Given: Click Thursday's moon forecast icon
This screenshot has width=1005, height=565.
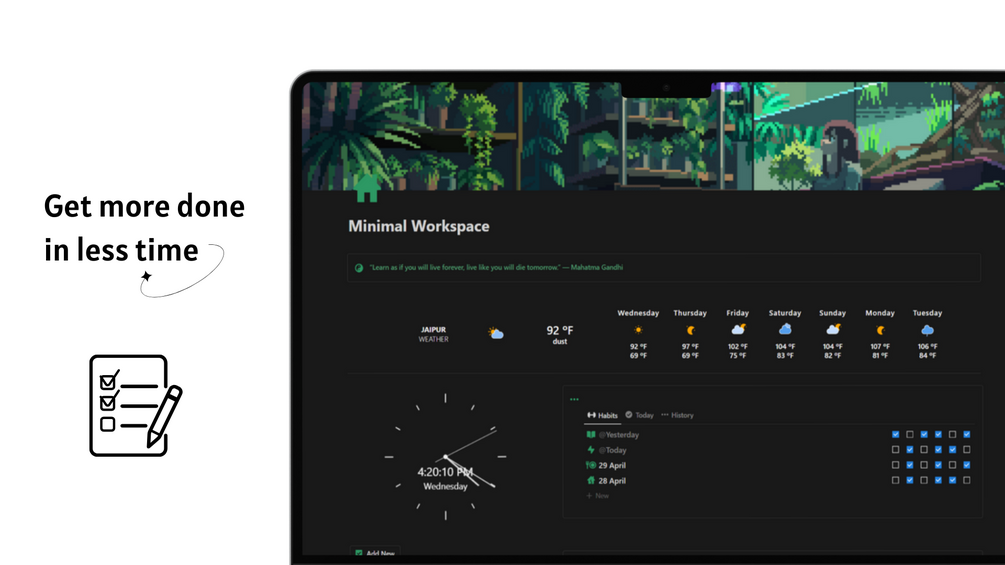Looking at the screenshot, I should pyautogui.click(x=690, y=330).
